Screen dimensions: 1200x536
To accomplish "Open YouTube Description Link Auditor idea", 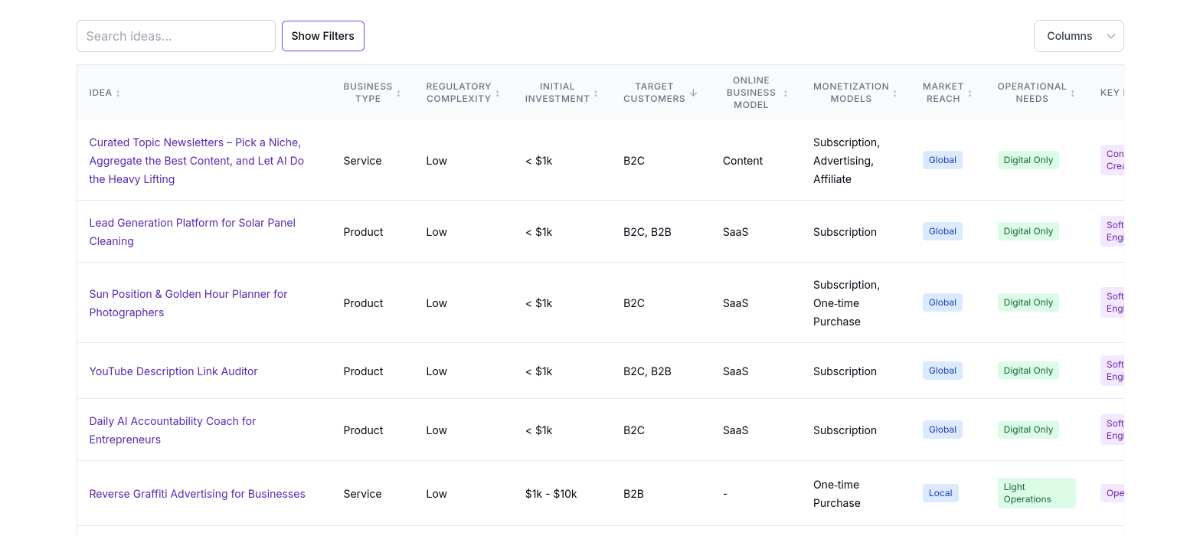I will pos(173,371).
